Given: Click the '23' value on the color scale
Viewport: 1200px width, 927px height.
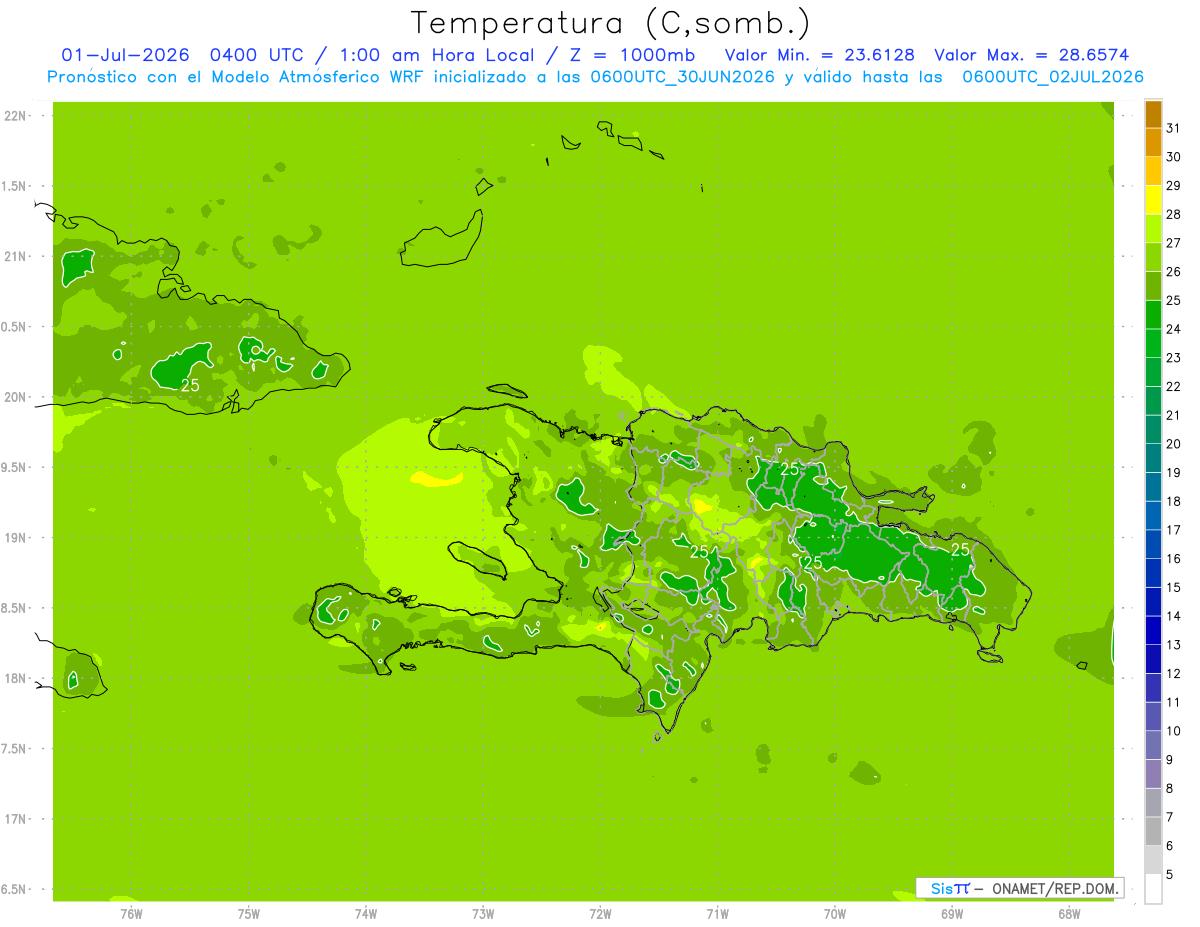Looking at the screenshot, I should (x=1173, y=358).
